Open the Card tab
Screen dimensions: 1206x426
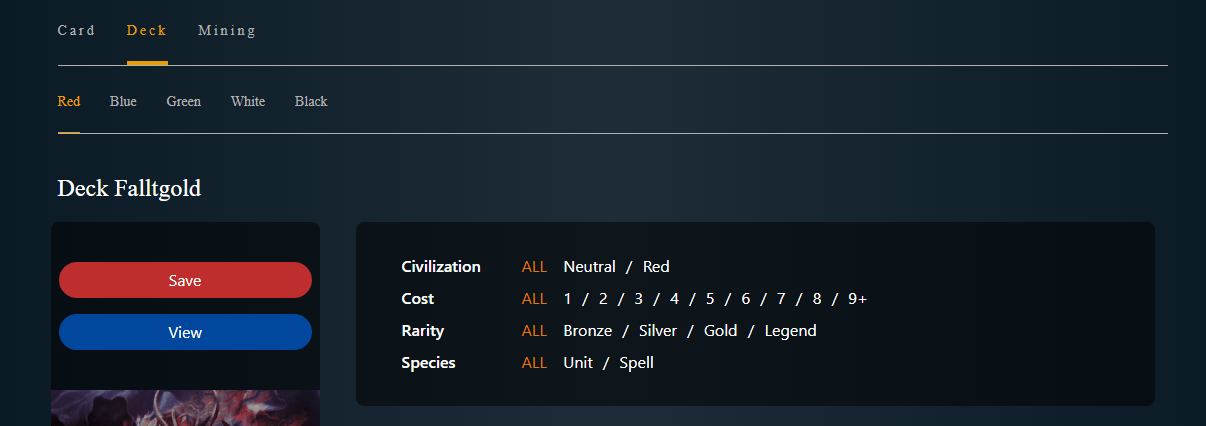(76, 30)
